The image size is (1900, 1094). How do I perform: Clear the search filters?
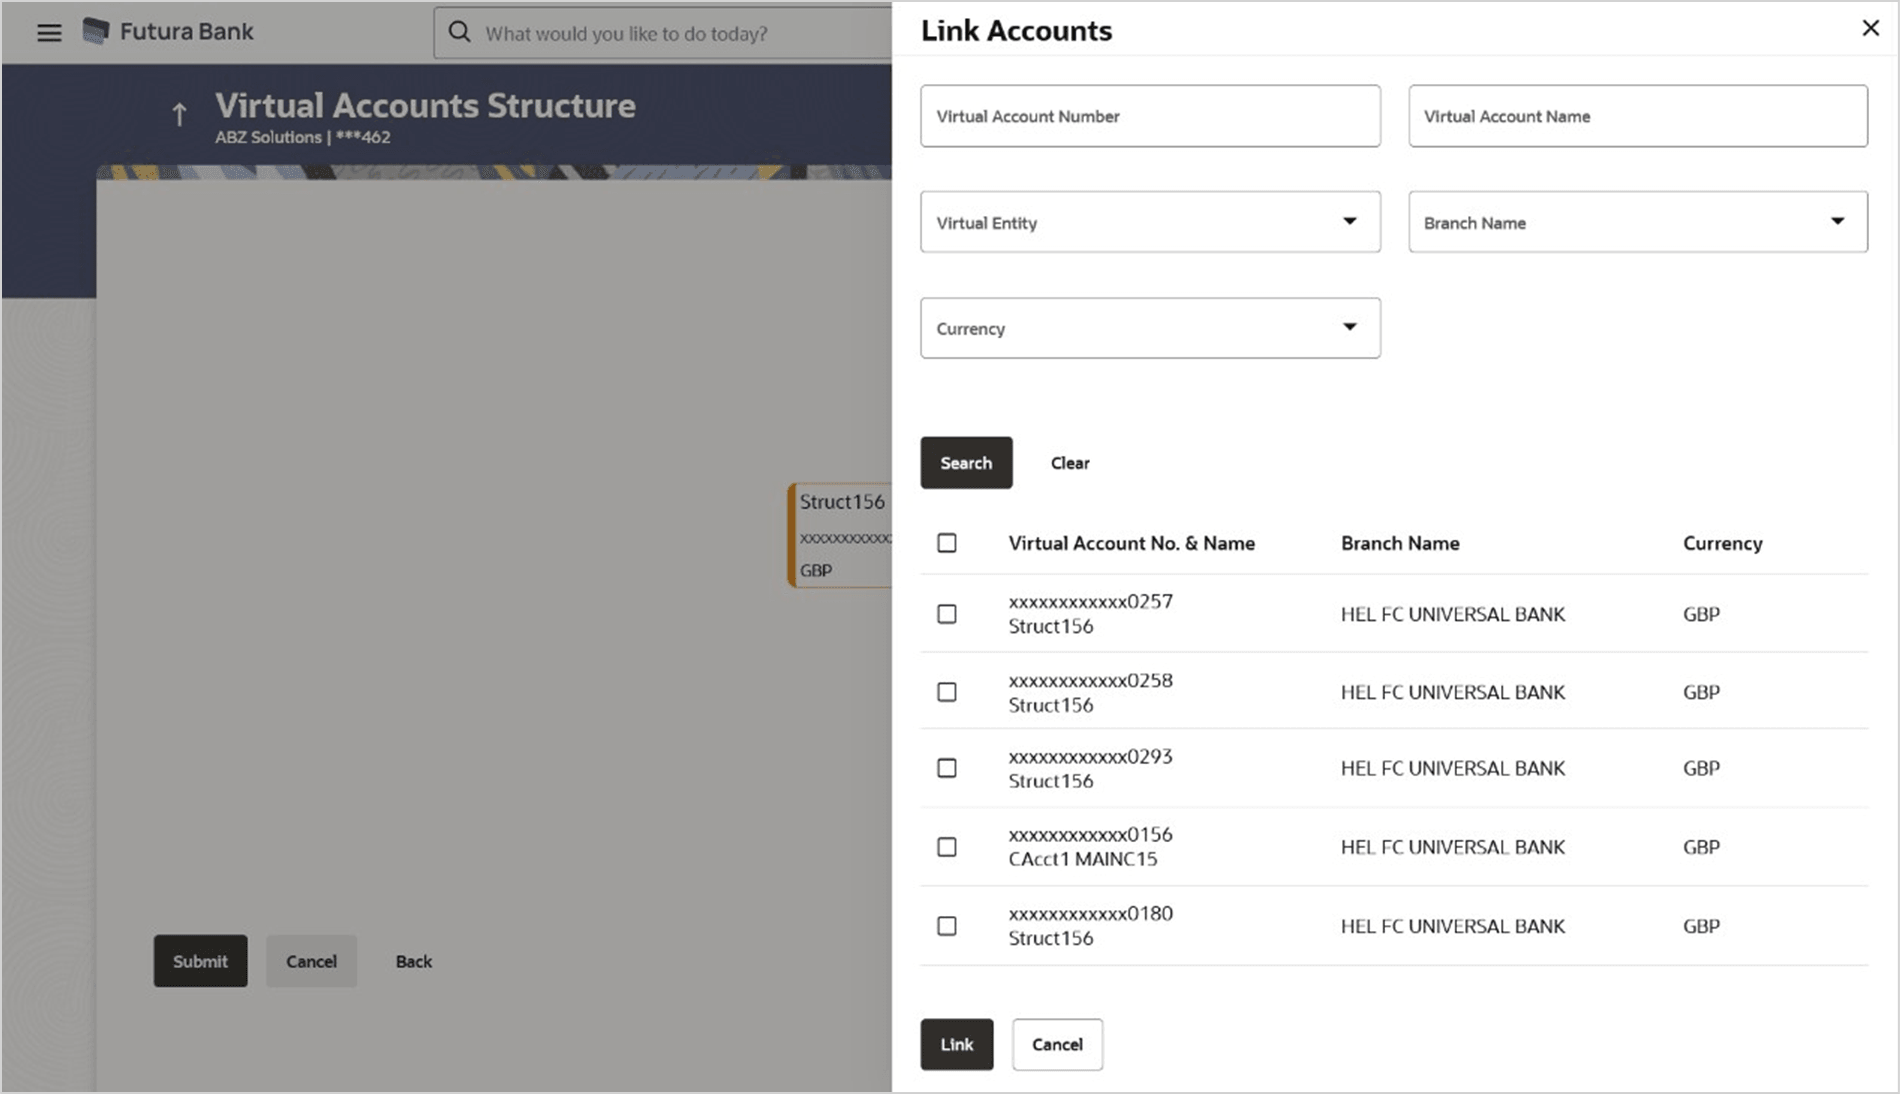(x=1069, y=463)
